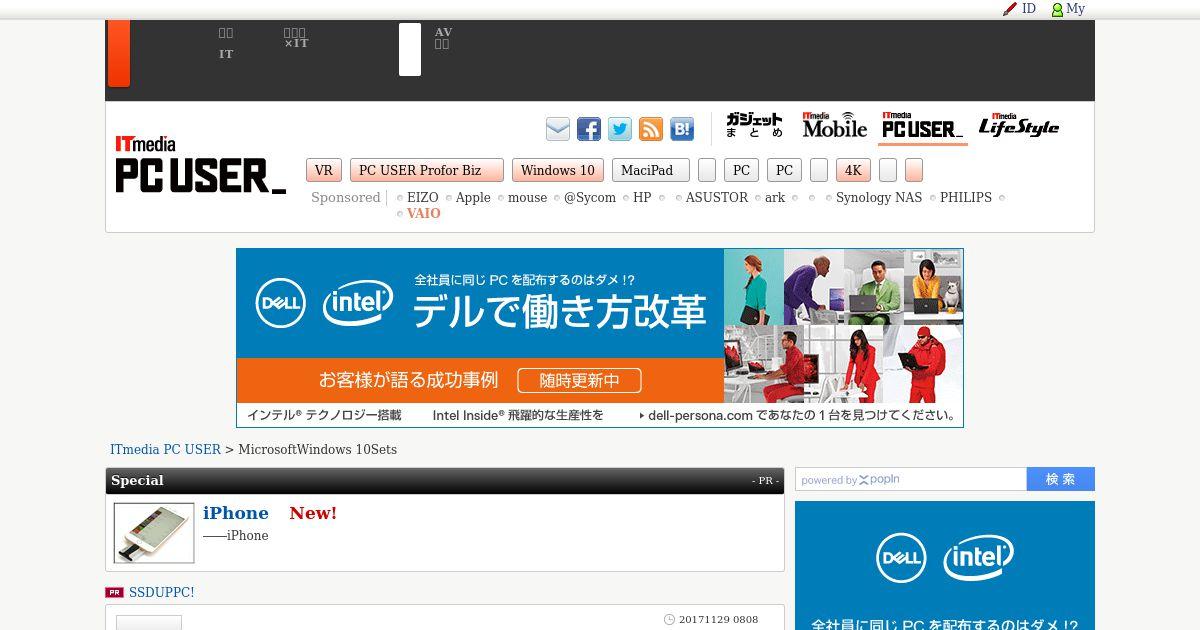1200x630 pixels.
Task: Click the pencil ID icon
Action: [1010, 9]
